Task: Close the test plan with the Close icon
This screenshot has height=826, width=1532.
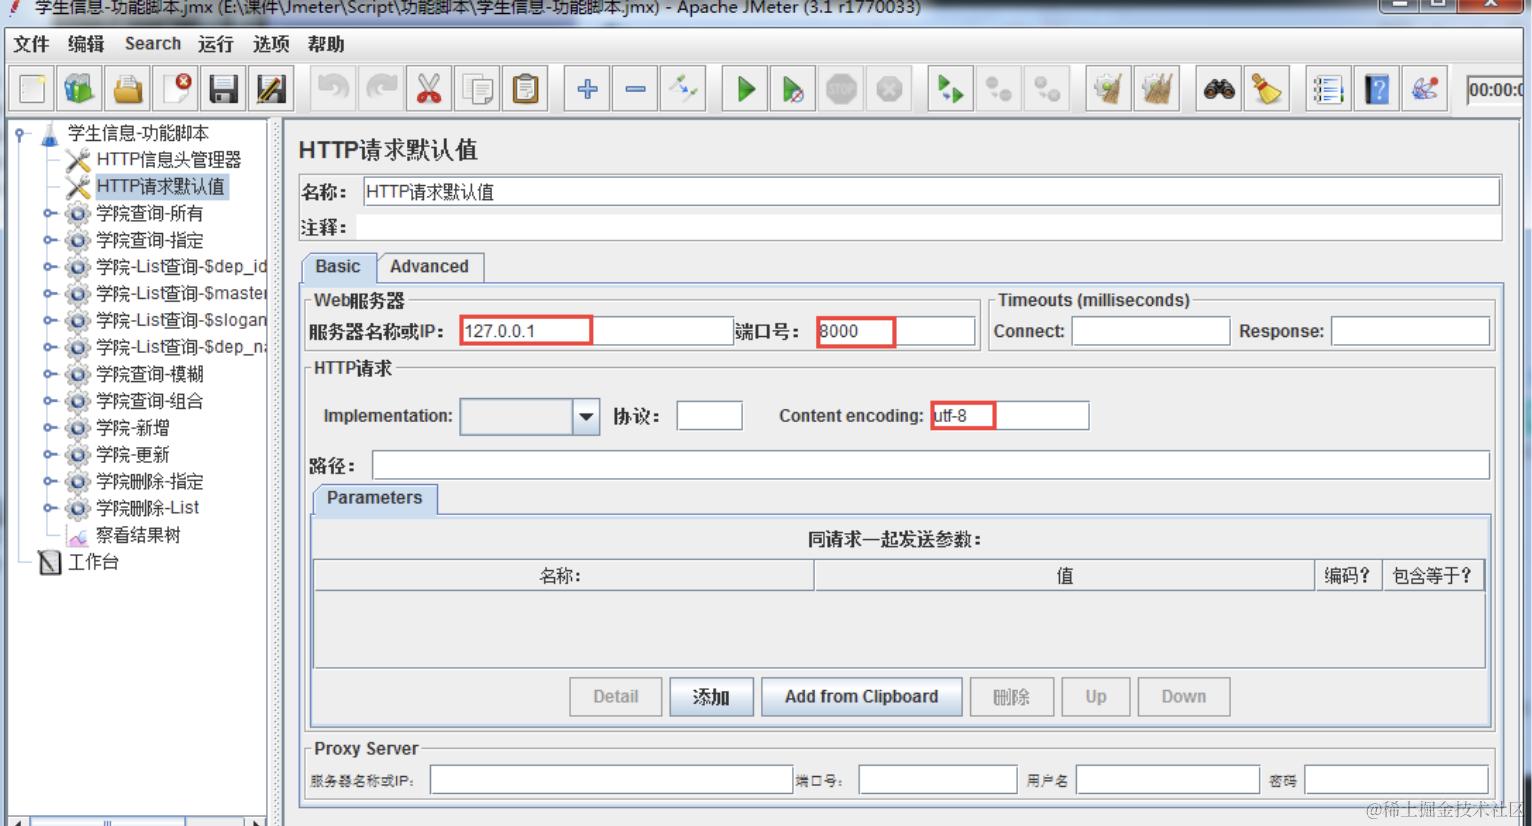Action: click(x=176, y=89)
